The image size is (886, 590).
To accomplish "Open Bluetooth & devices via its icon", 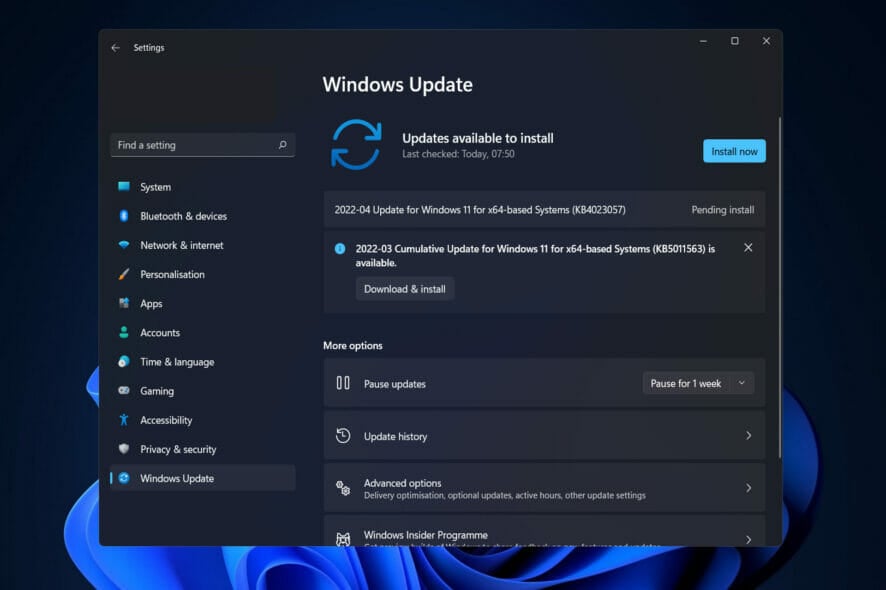I will 126,216.
